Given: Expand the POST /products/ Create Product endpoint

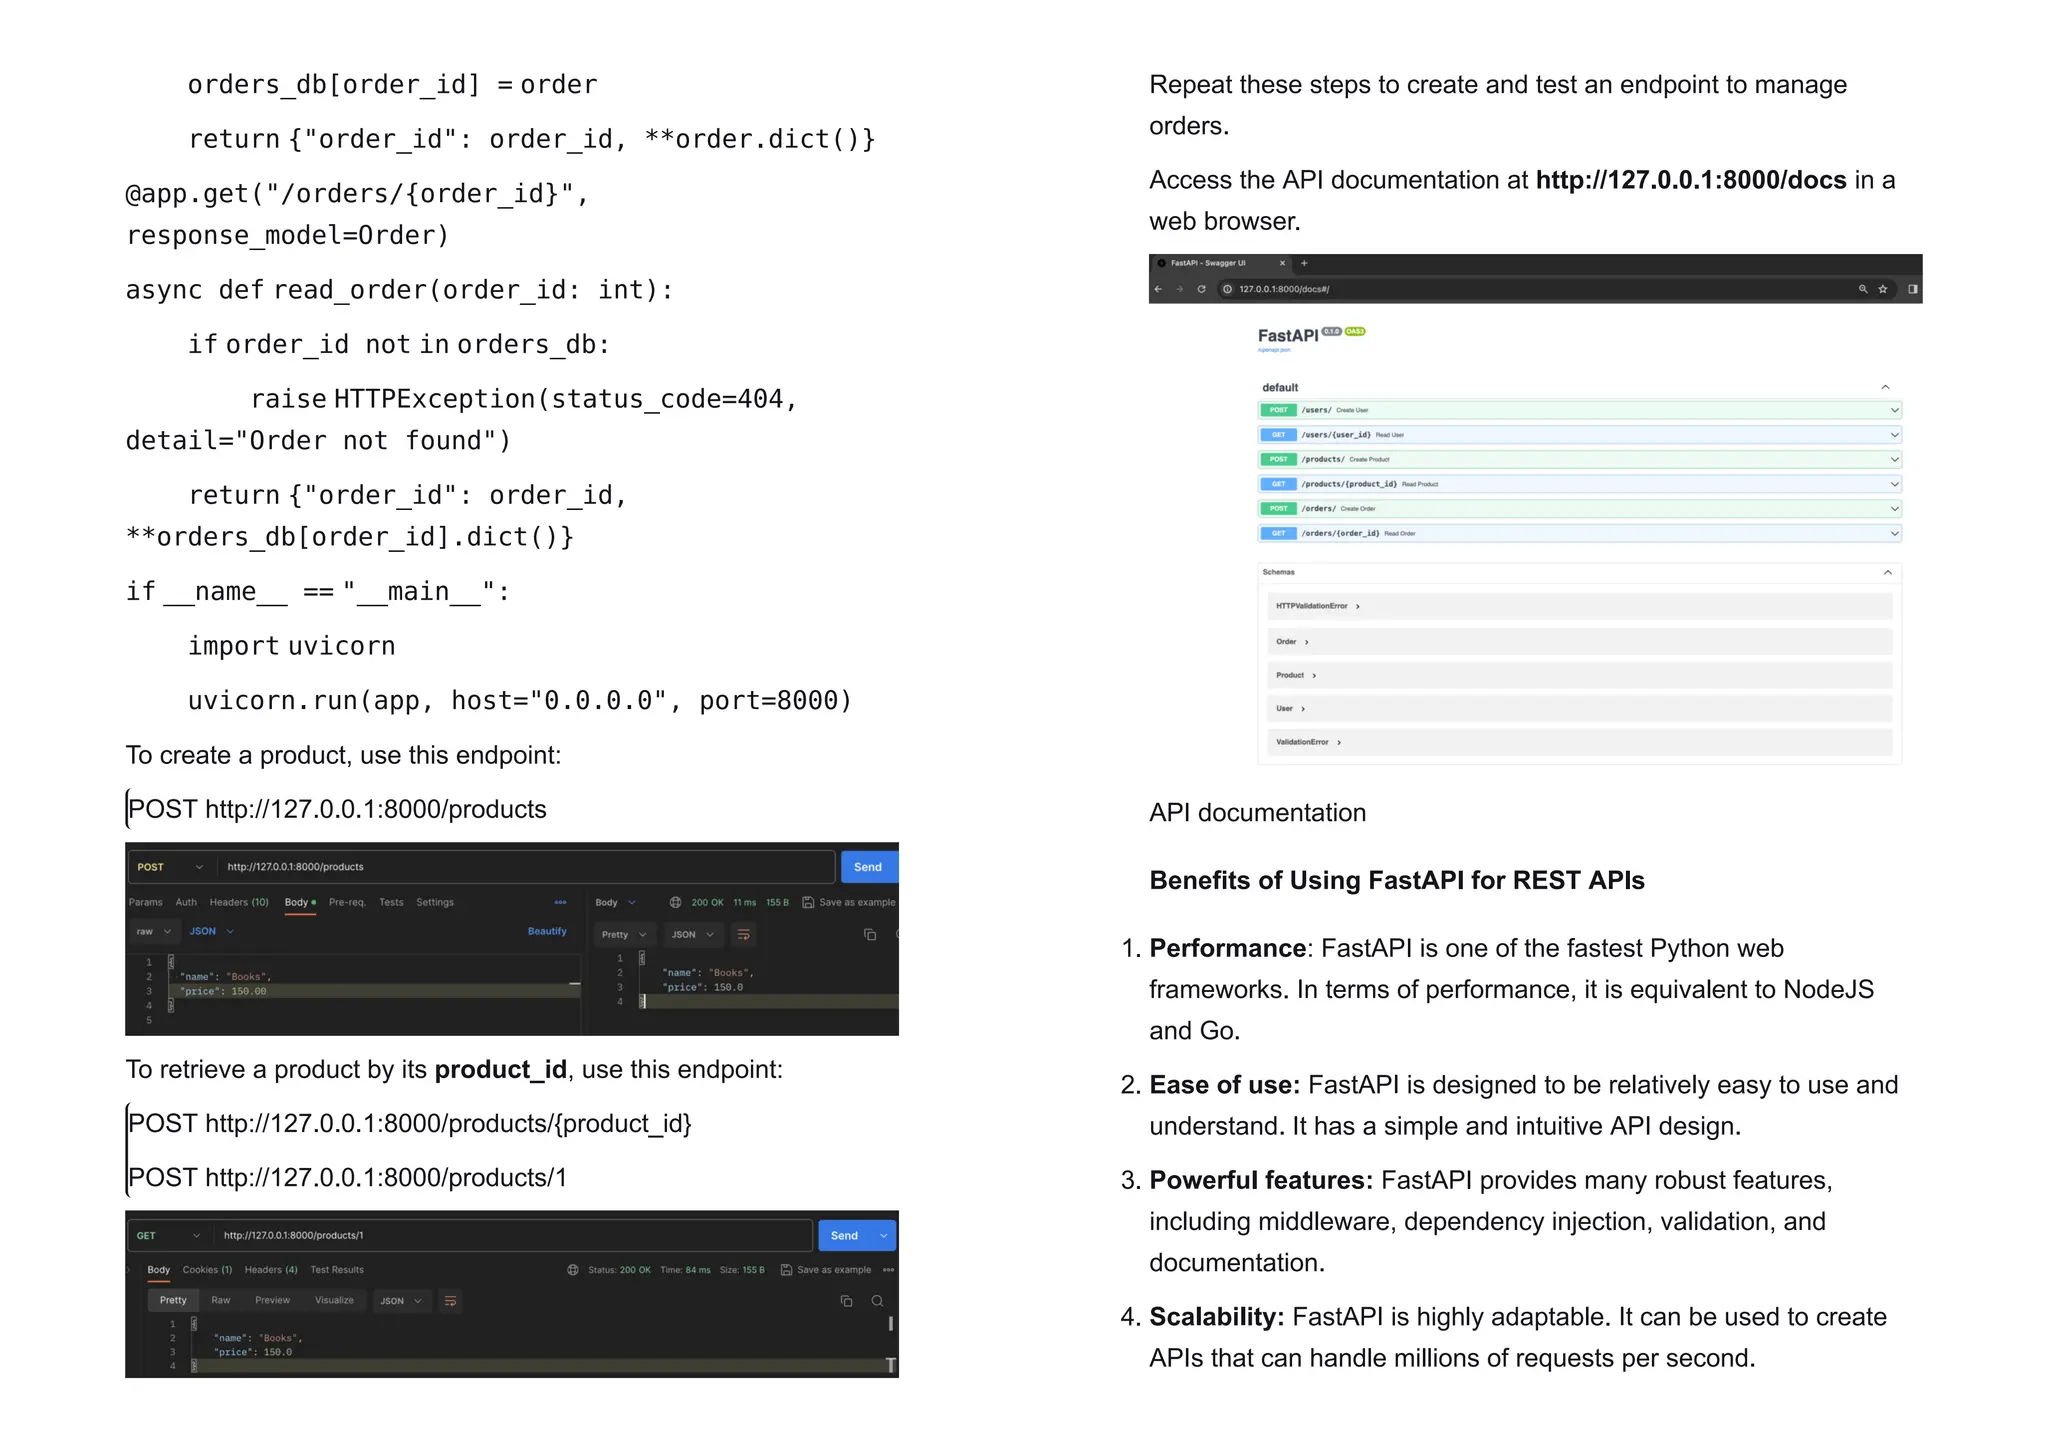Looking at the screenshot, I should point(1579,459).
